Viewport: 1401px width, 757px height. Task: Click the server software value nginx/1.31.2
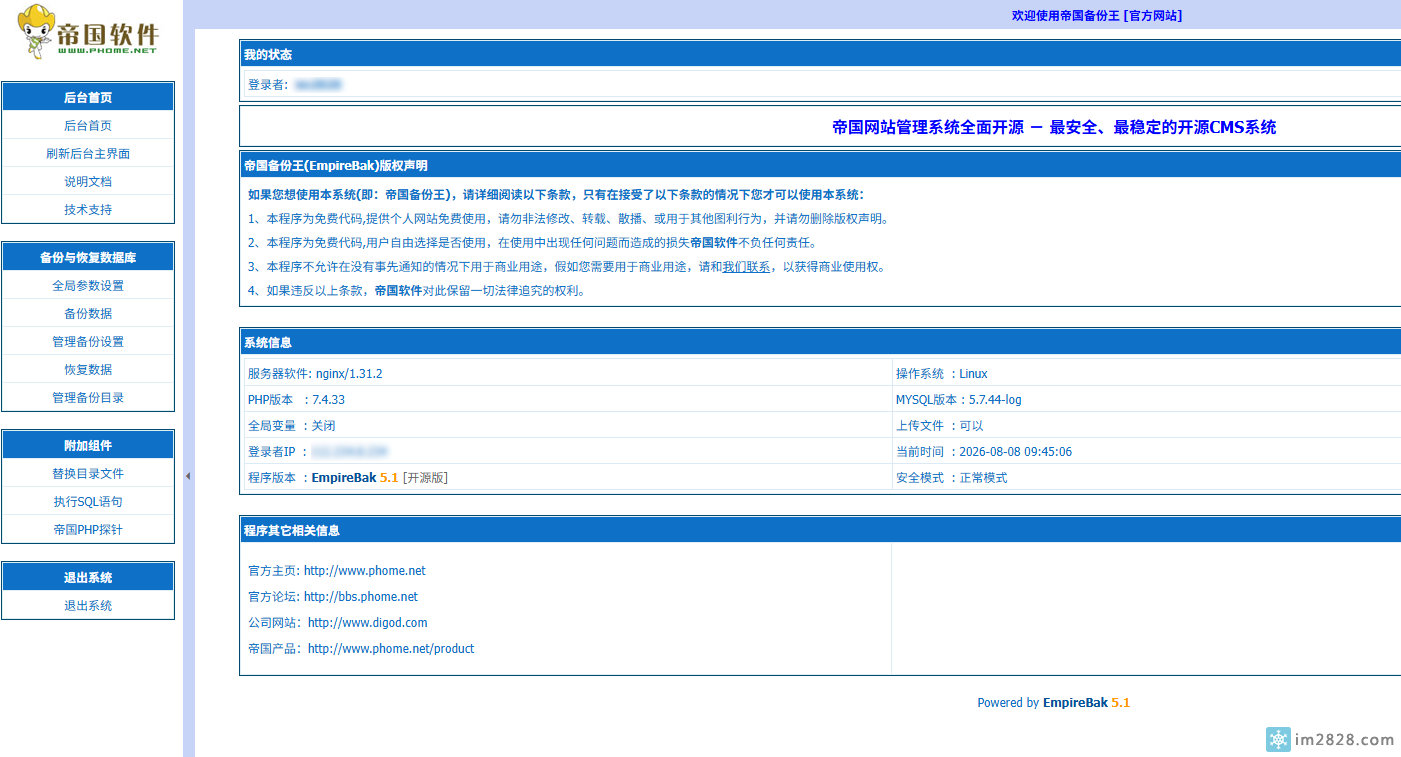tap(349, 374)
